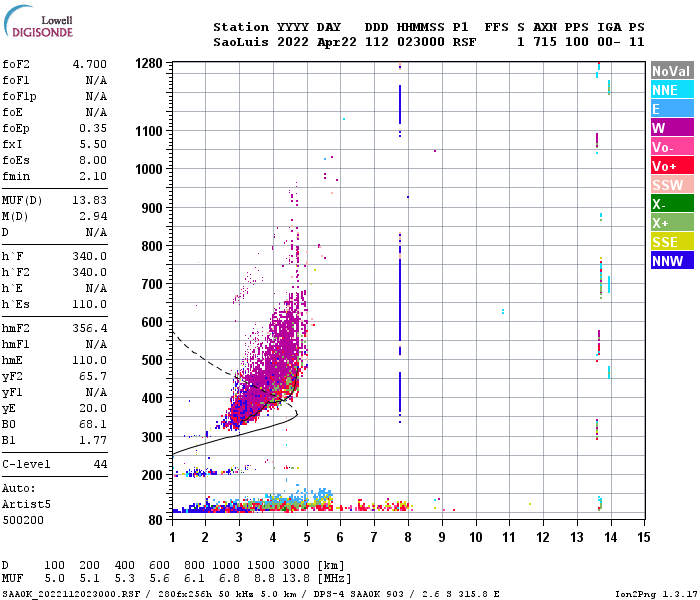Select the NNW blue legend swatch
Viewport: 700px width, 600px height.
[x=672, y=260]
